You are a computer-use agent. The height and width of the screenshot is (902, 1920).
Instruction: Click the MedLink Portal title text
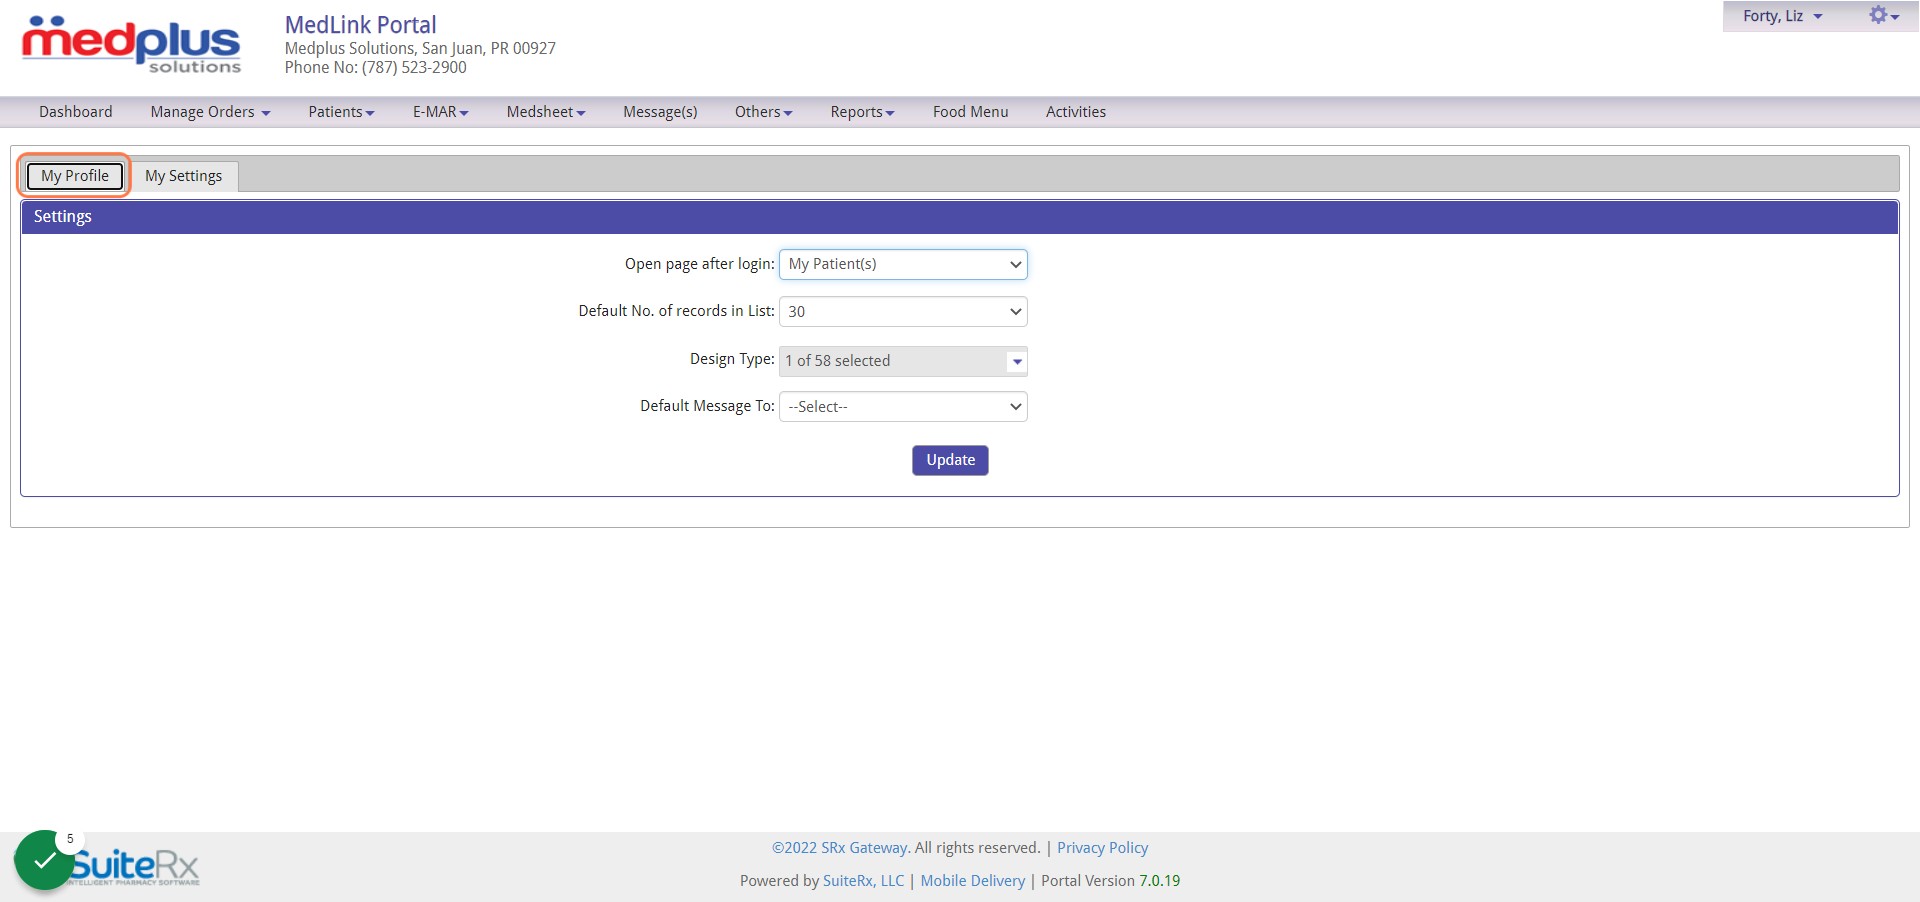(361, 25)
